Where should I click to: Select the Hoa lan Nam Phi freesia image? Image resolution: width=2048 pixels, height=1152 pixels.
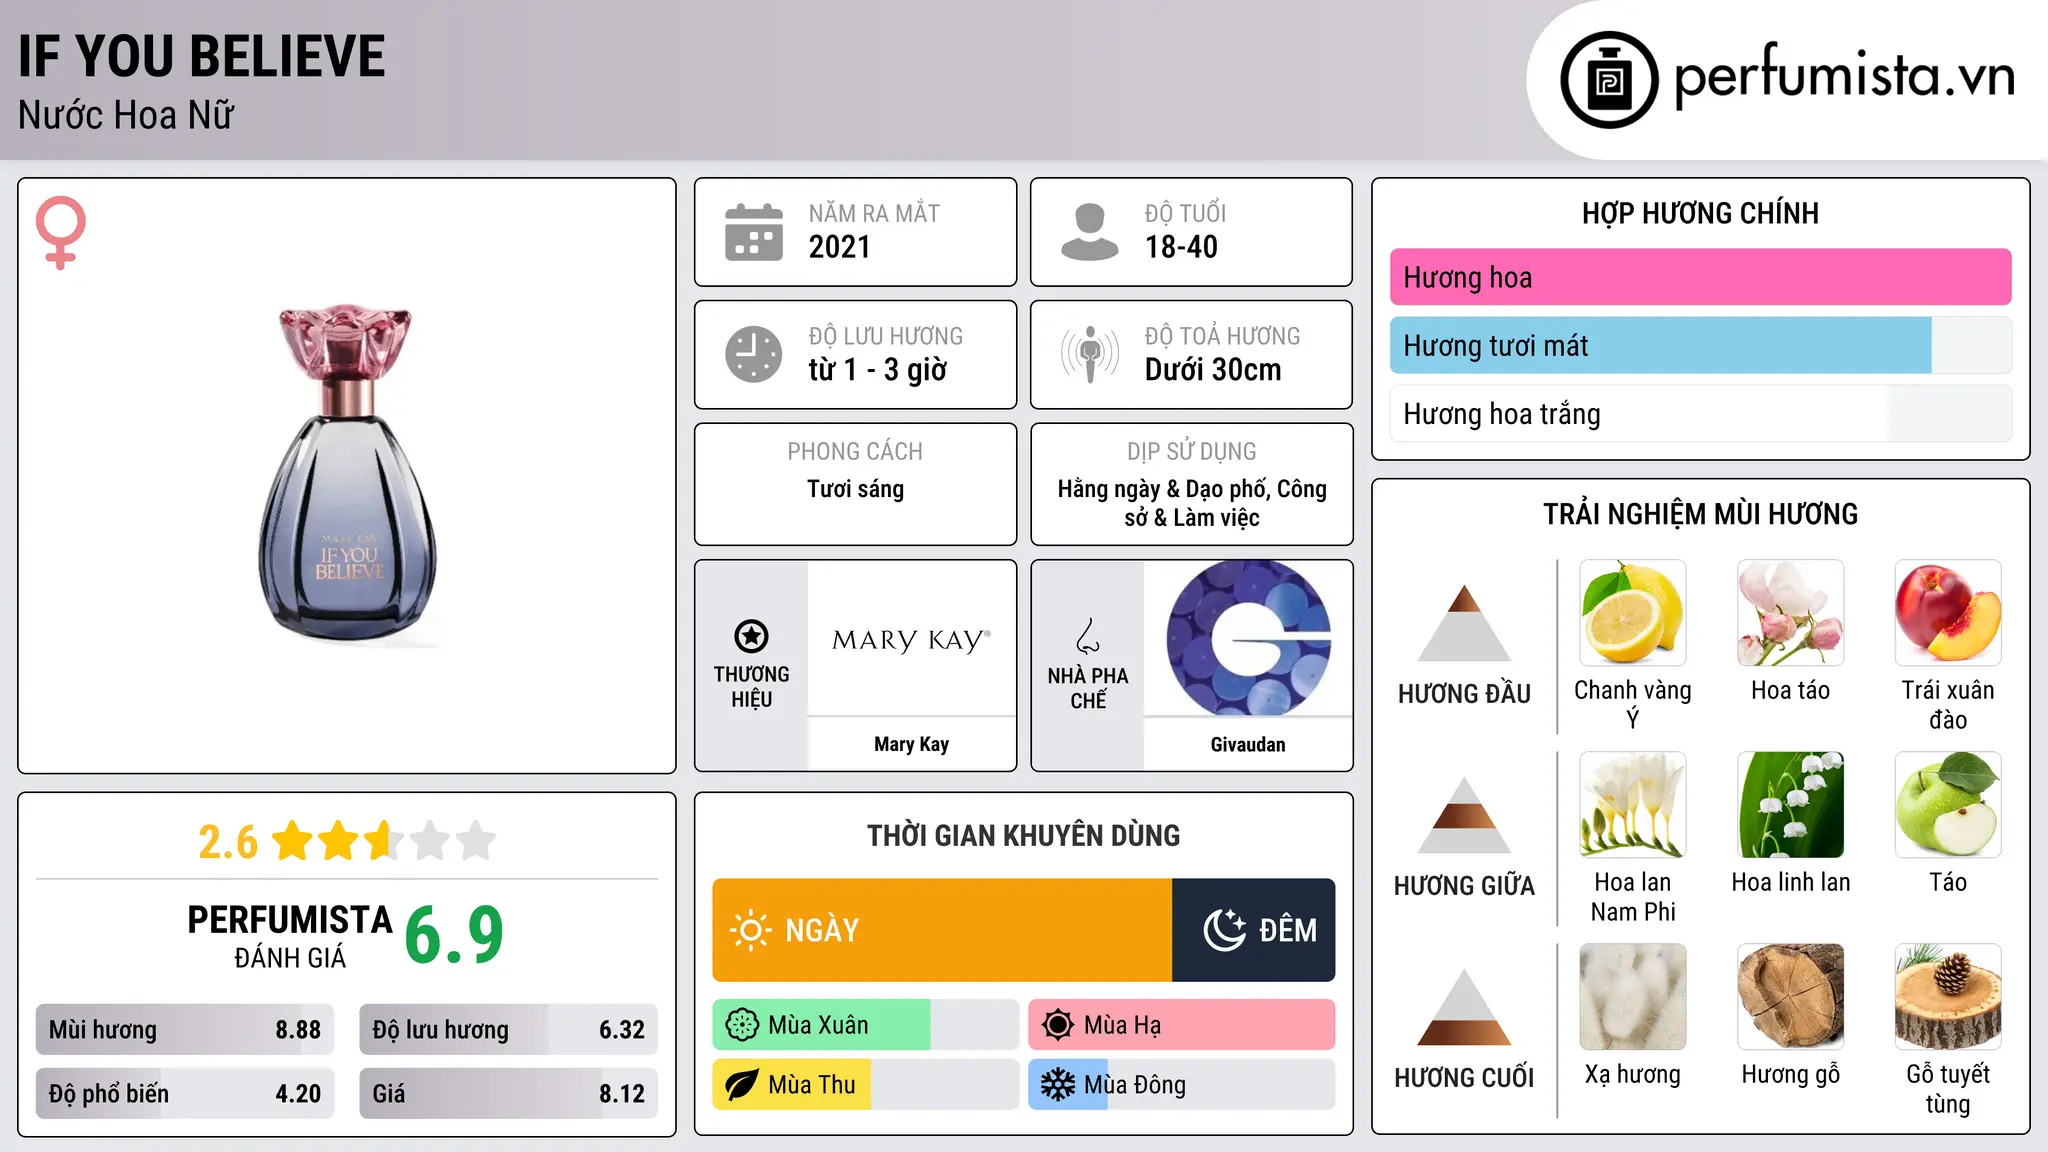tap(1633, 805)
